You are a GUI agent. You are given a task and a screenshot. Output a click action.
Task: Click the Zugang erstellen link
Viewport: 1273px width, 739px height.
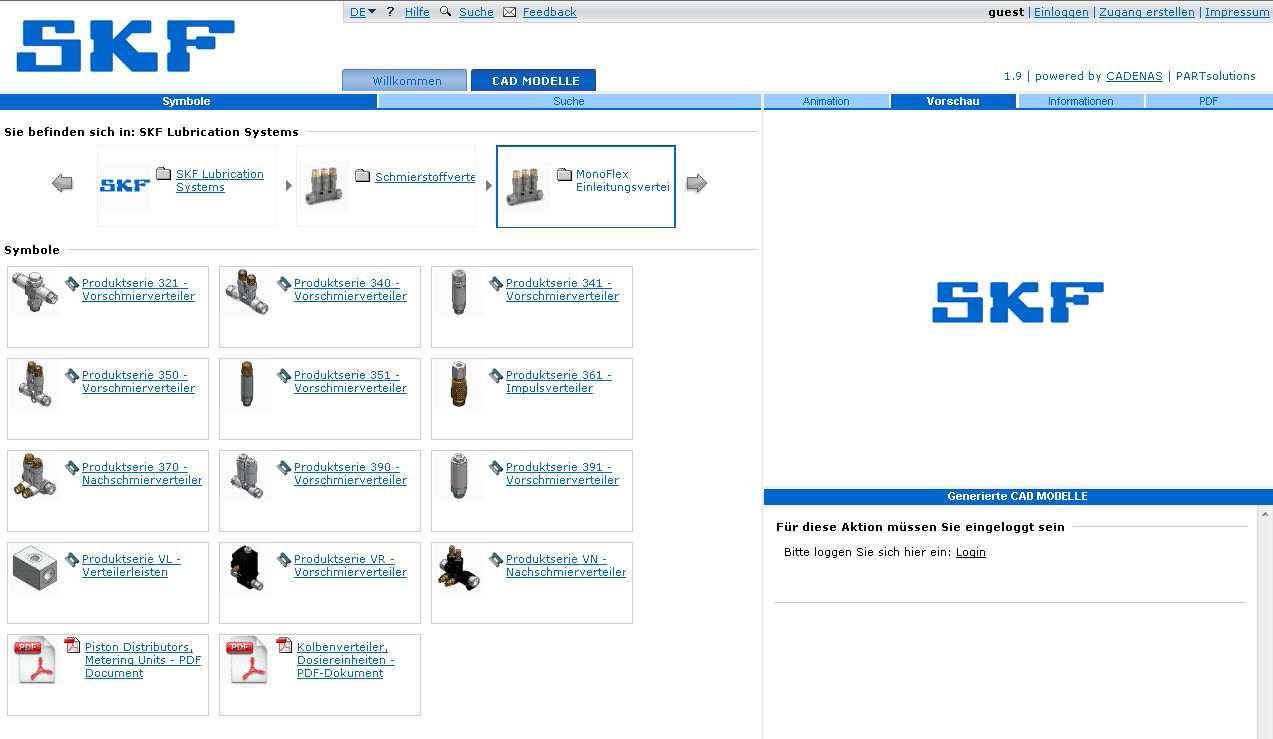[1147, 12]
